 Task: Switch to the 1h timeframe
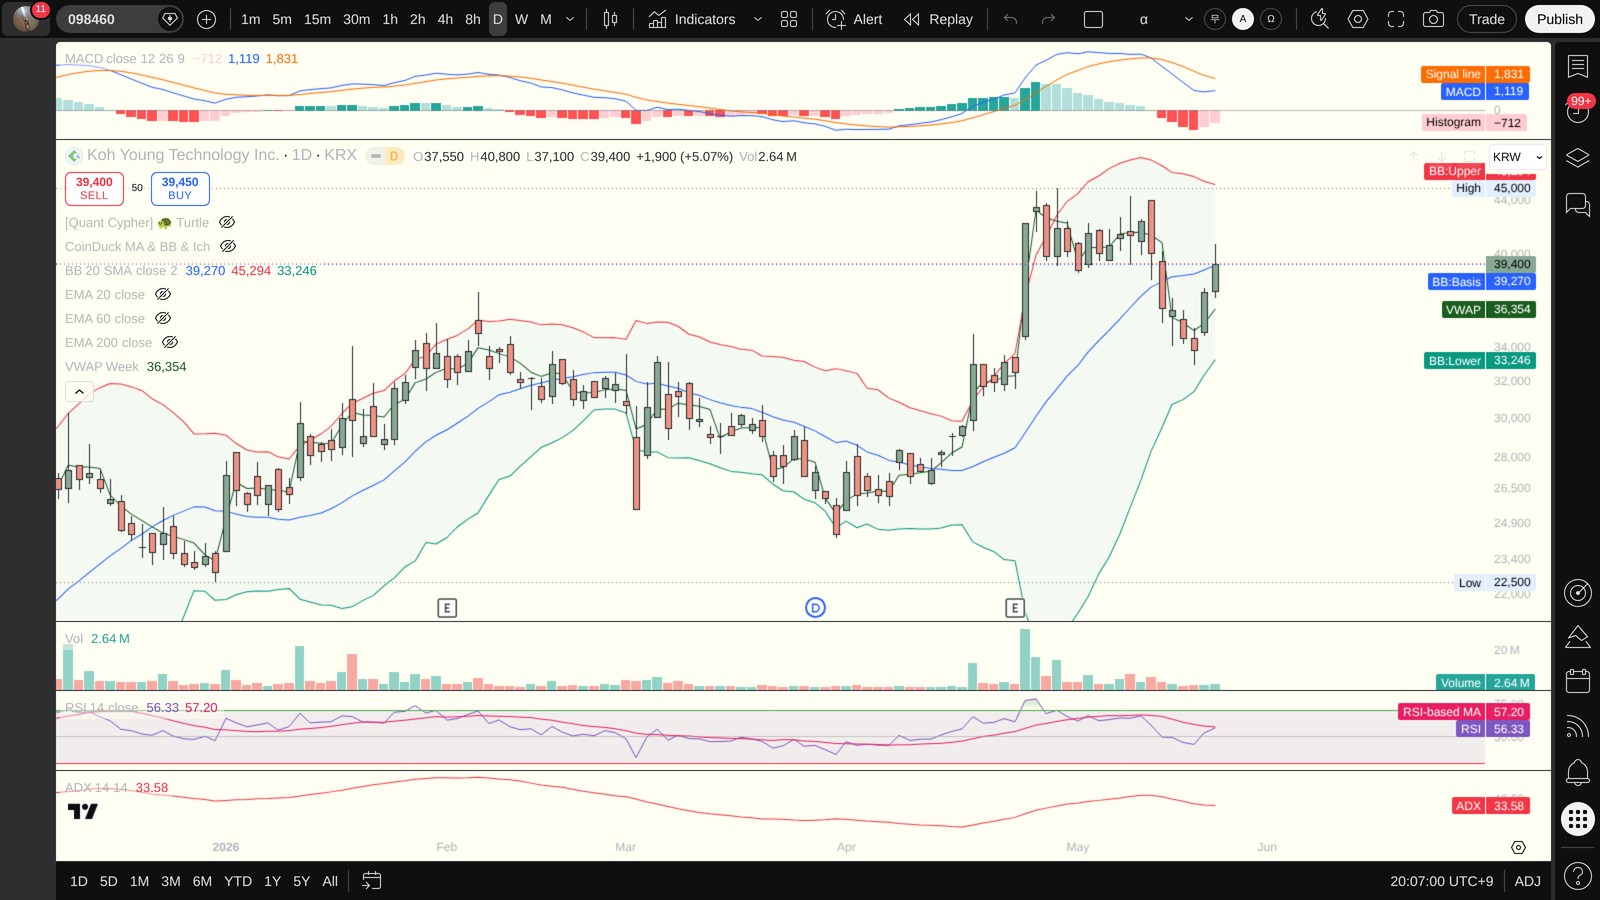(390, 19)
